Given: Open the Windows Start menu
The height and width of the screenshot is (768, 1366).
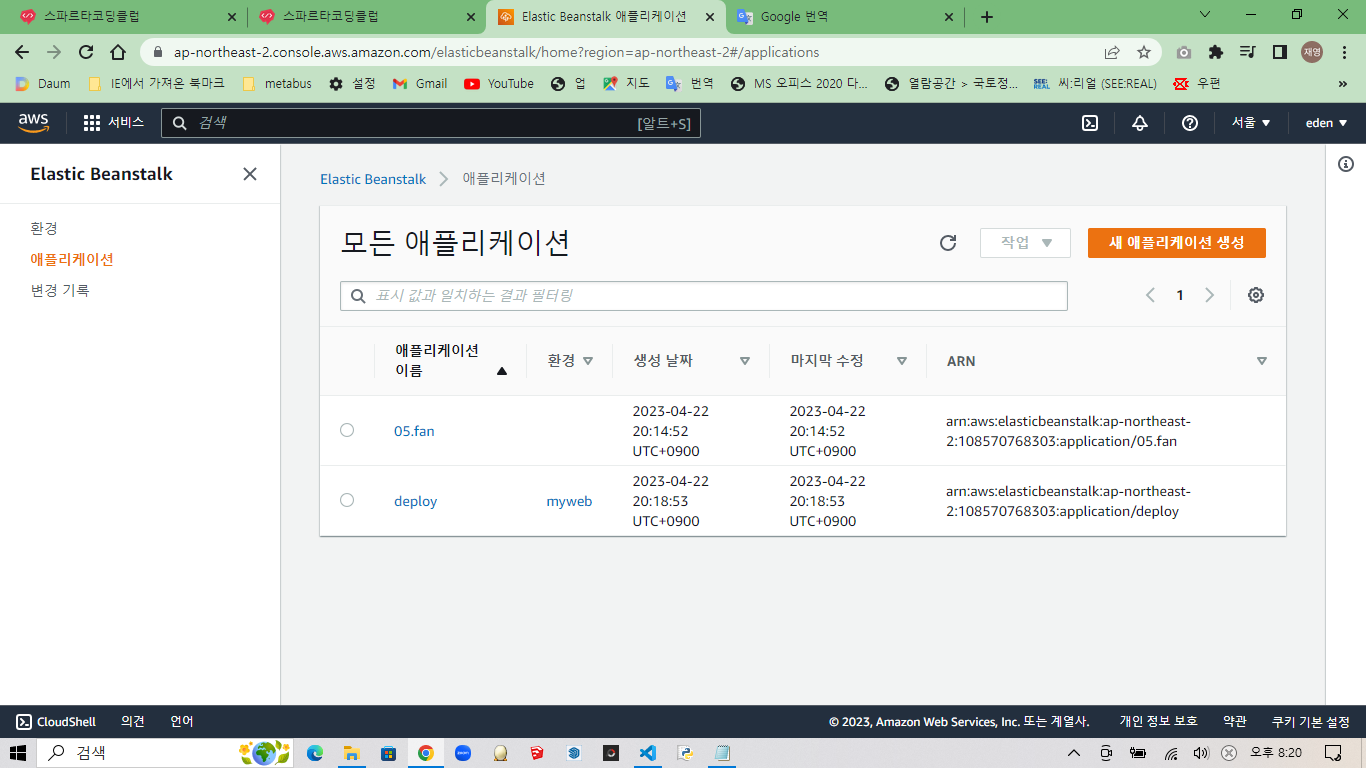Looking at the screenshot, I should coord(18,753).
